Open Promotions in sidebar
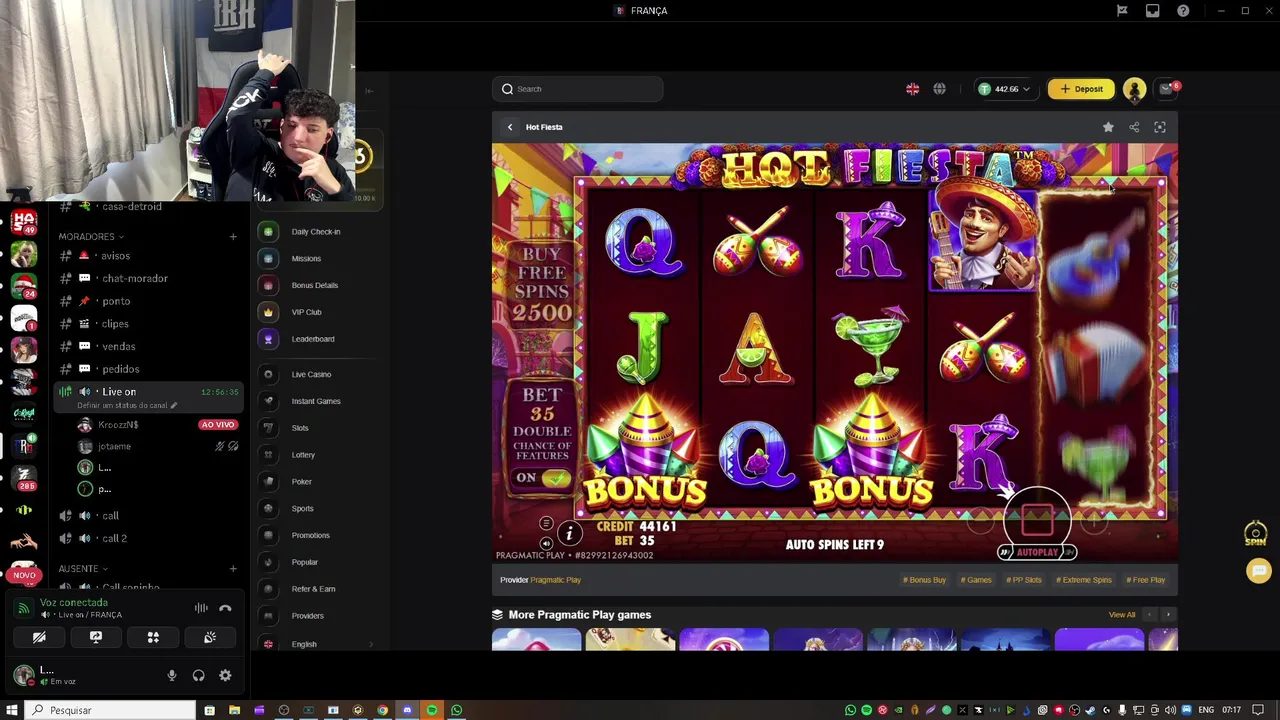The image size is (1280, 720). click(x=311, y=535)
